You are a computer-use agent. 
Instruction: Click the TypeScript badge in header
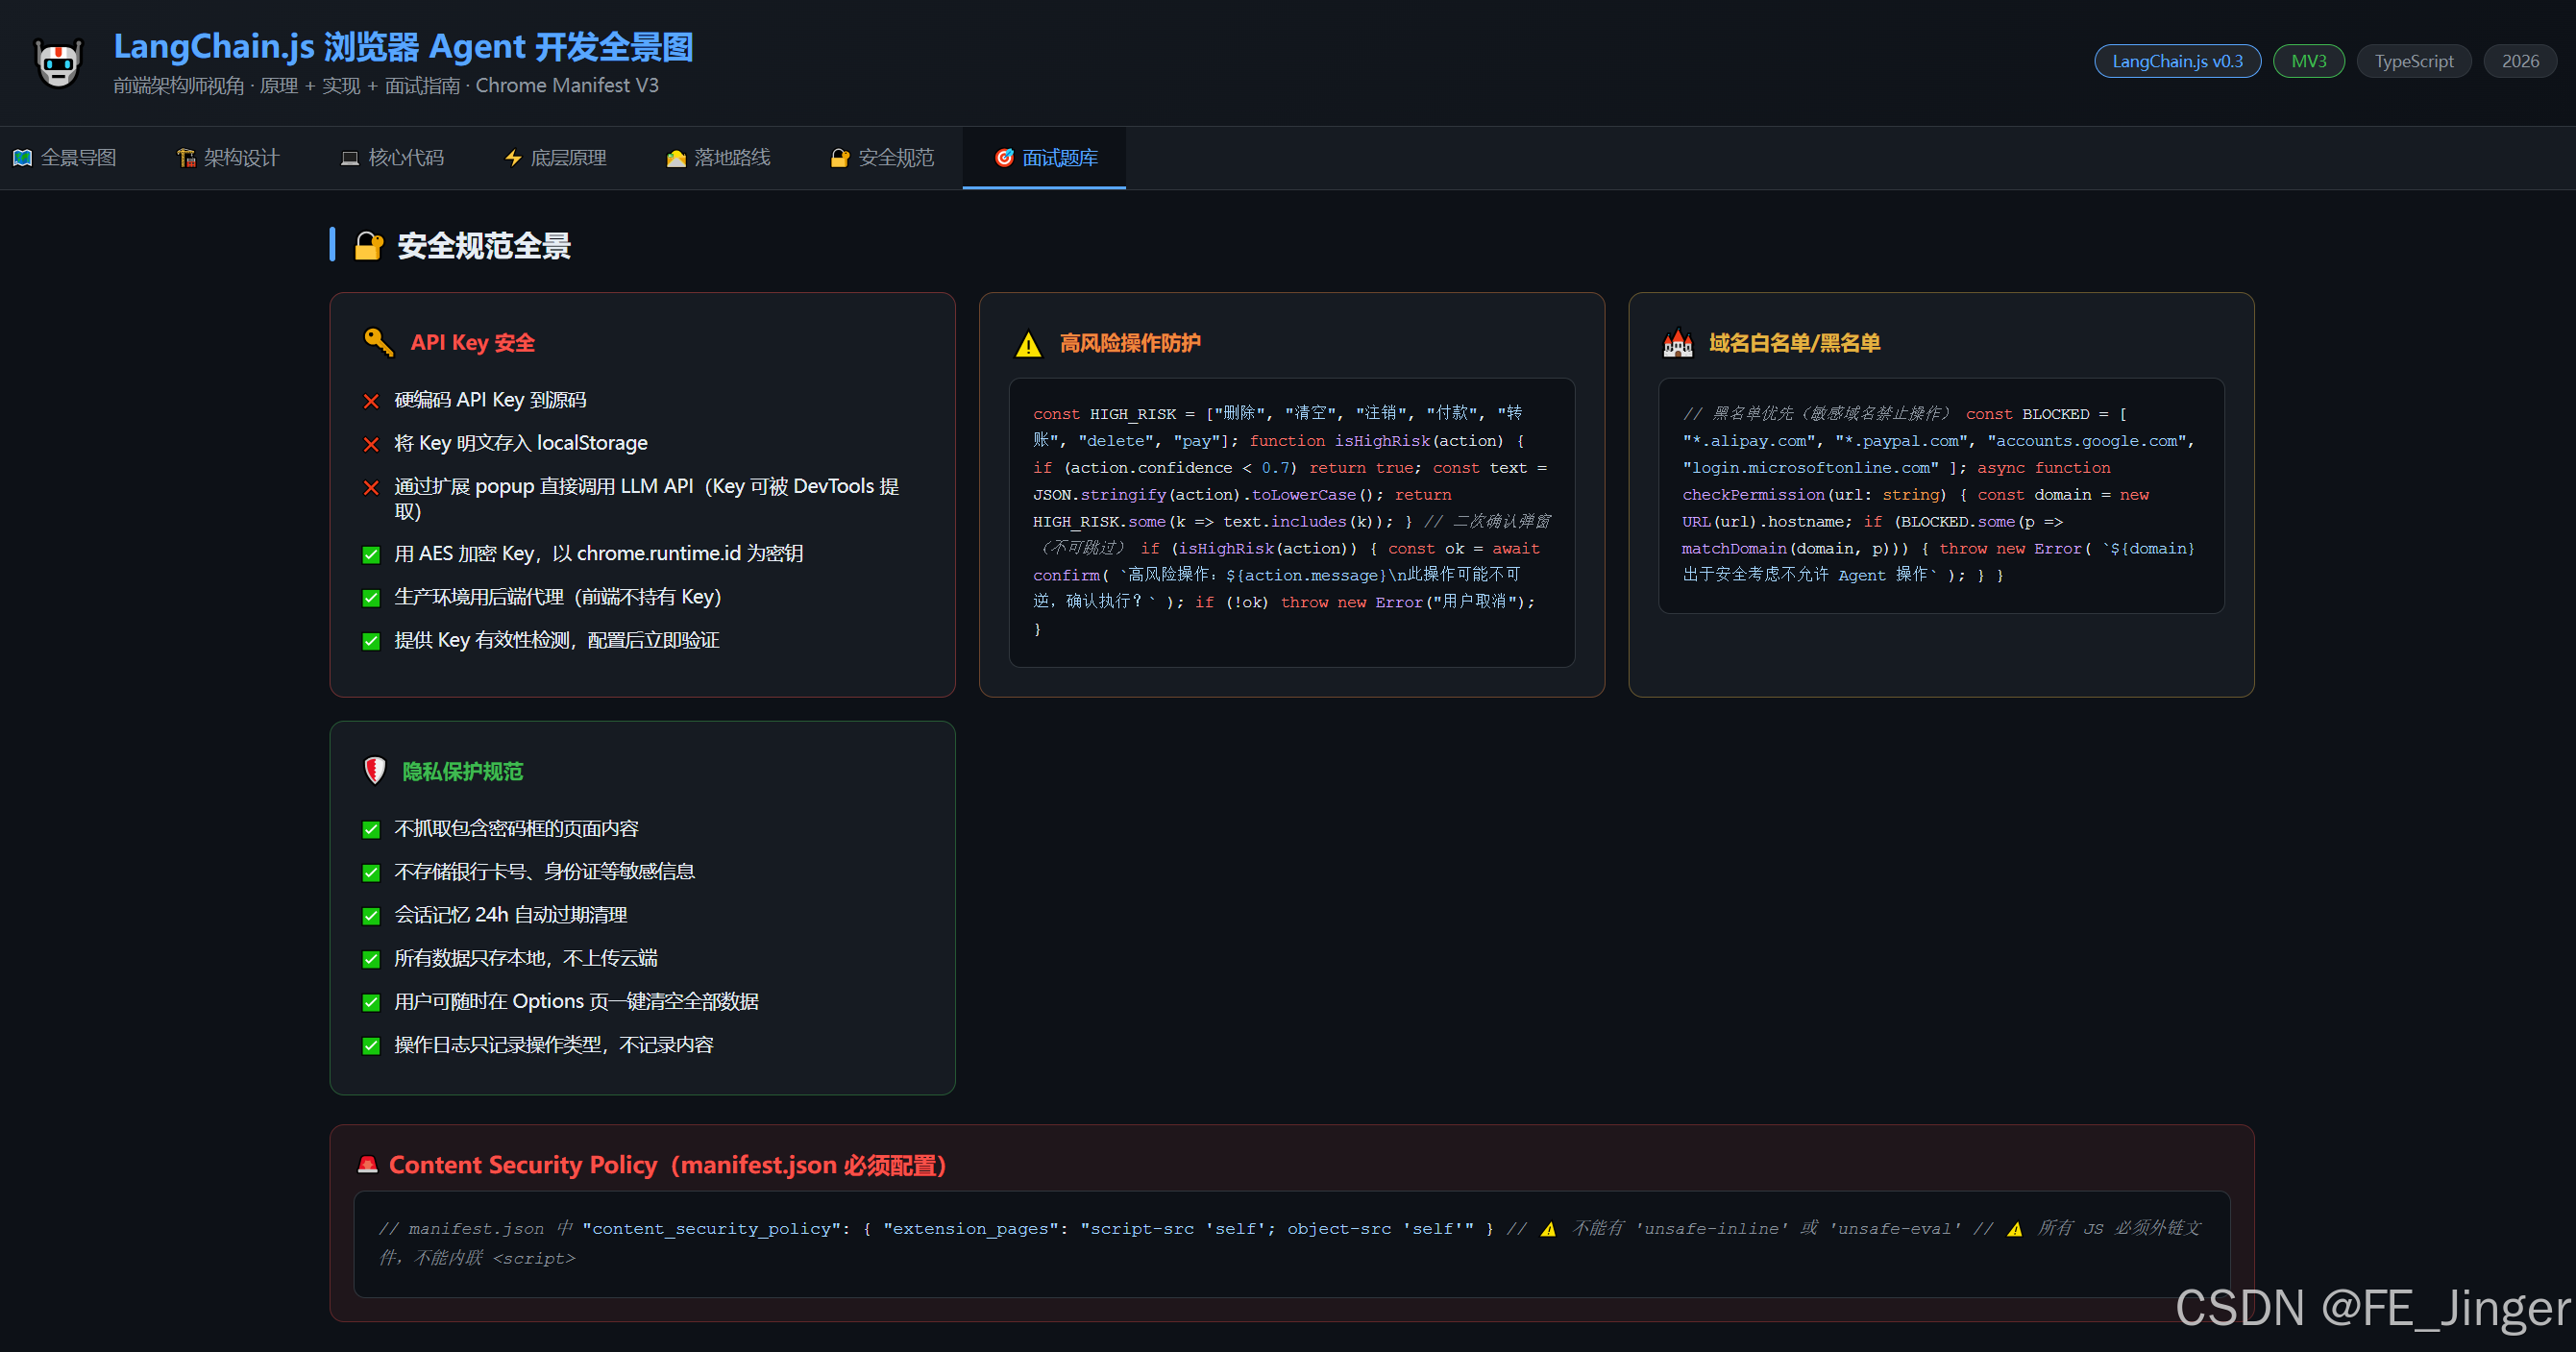coord(2413,61)
